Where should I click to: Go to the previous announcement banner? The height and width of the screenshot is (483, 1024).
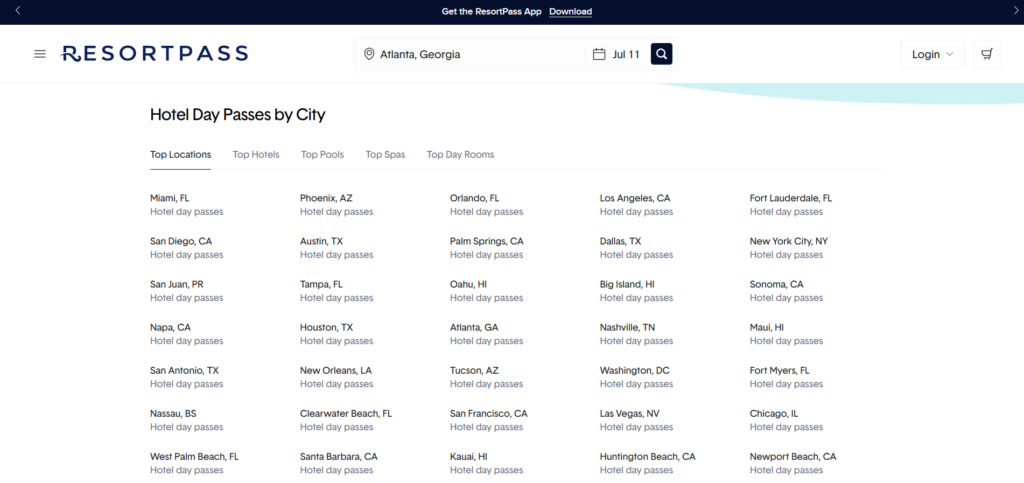(x=18, y=10)
